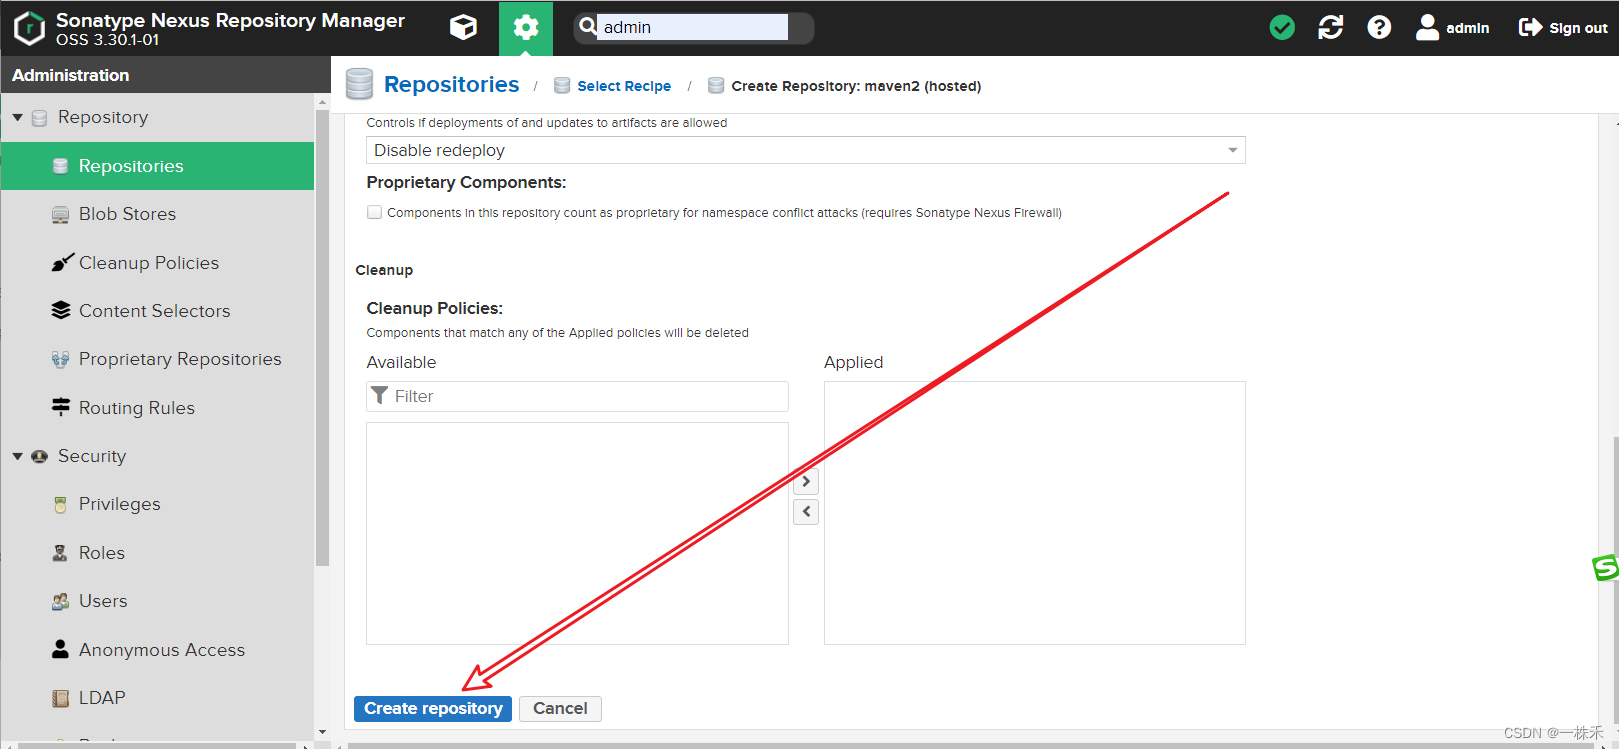
Task: Click the Administration panel header
Action: click(166, 75)
